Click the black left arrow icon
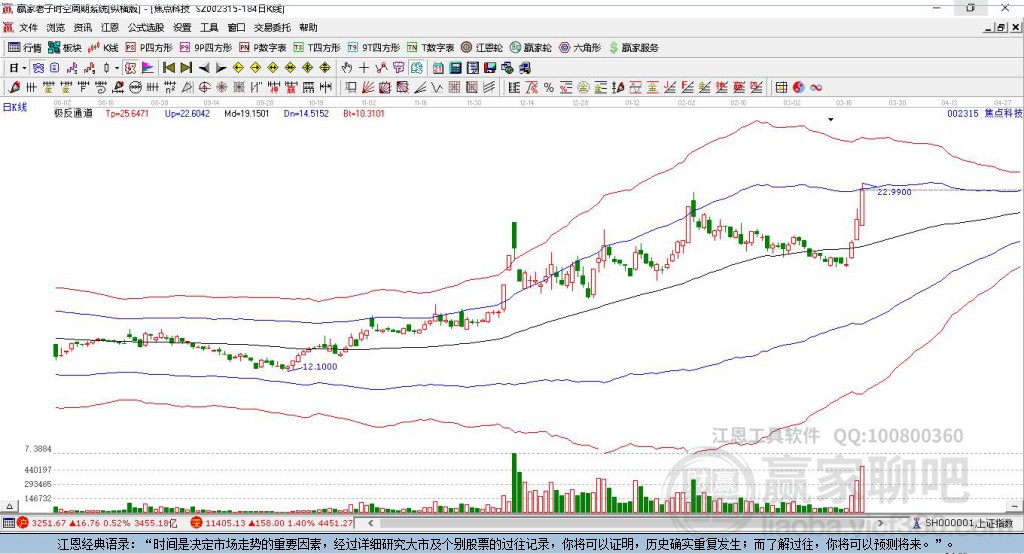The image size is (1024, 554). point(204,68)
